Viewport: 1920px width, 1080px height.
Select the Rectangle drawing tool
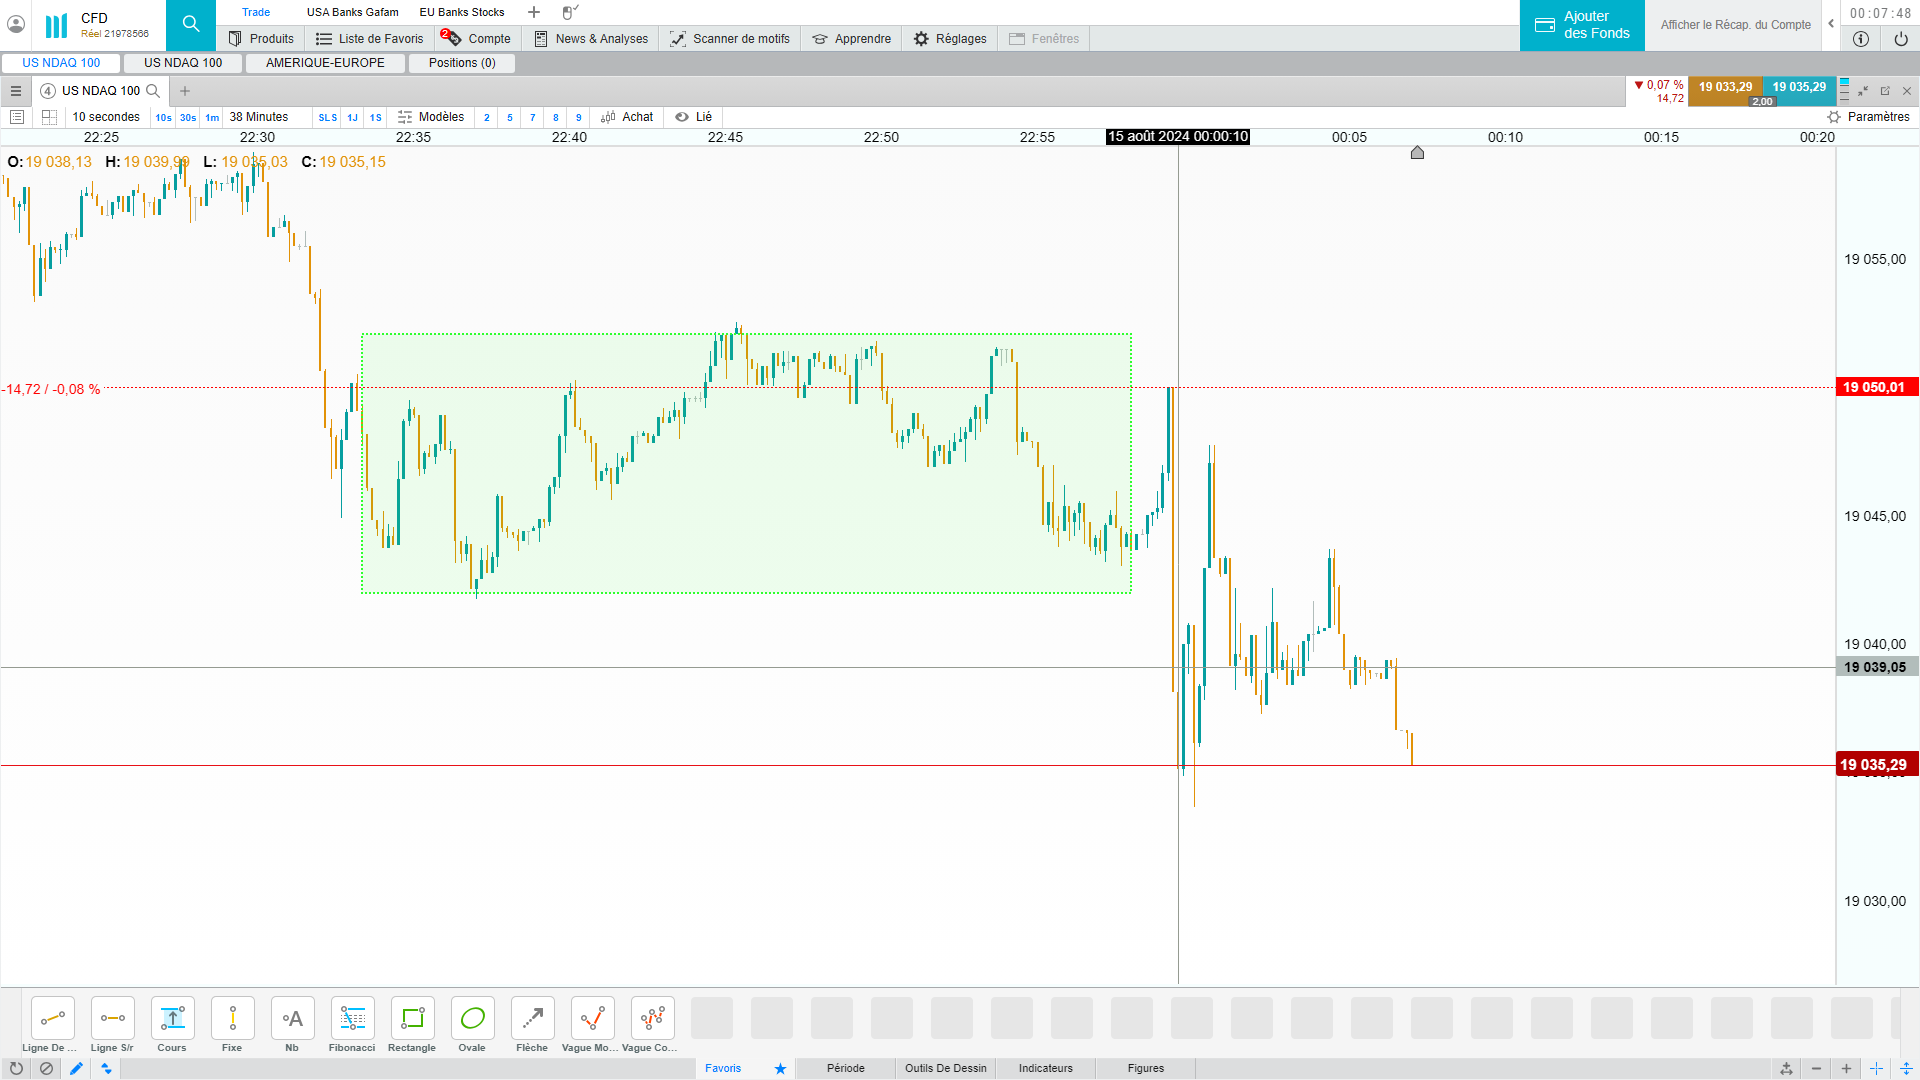(412, 1019)
